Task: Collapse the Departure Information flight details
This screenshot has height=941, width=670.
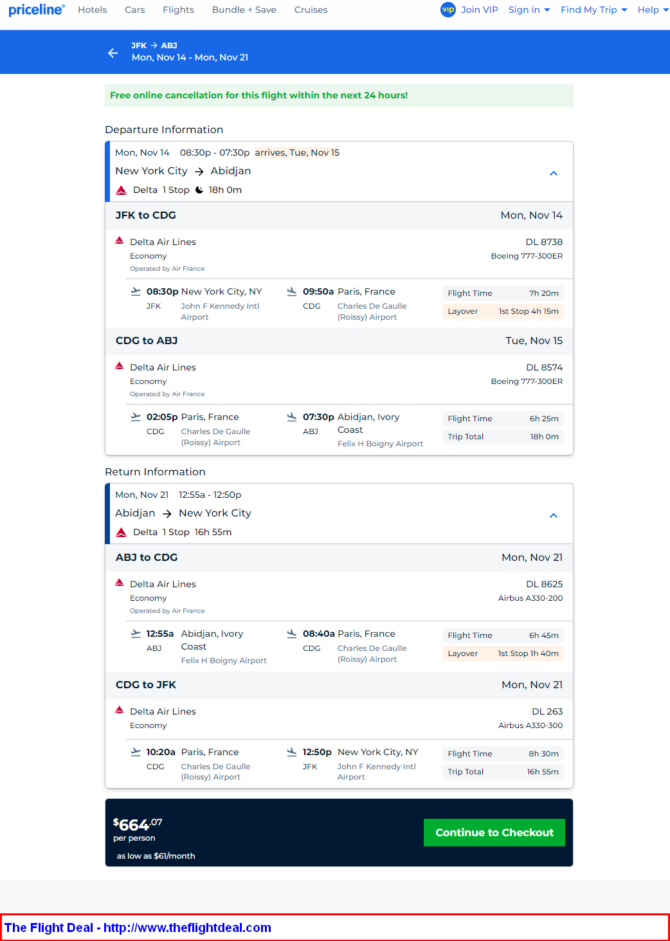Action: 554,173
